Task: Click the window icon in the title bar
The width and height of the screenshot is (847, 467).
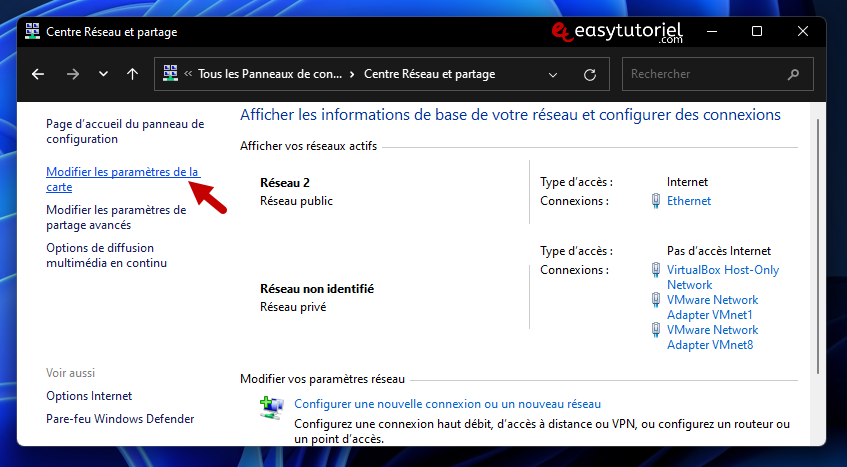Action: (x=32, y=32)
